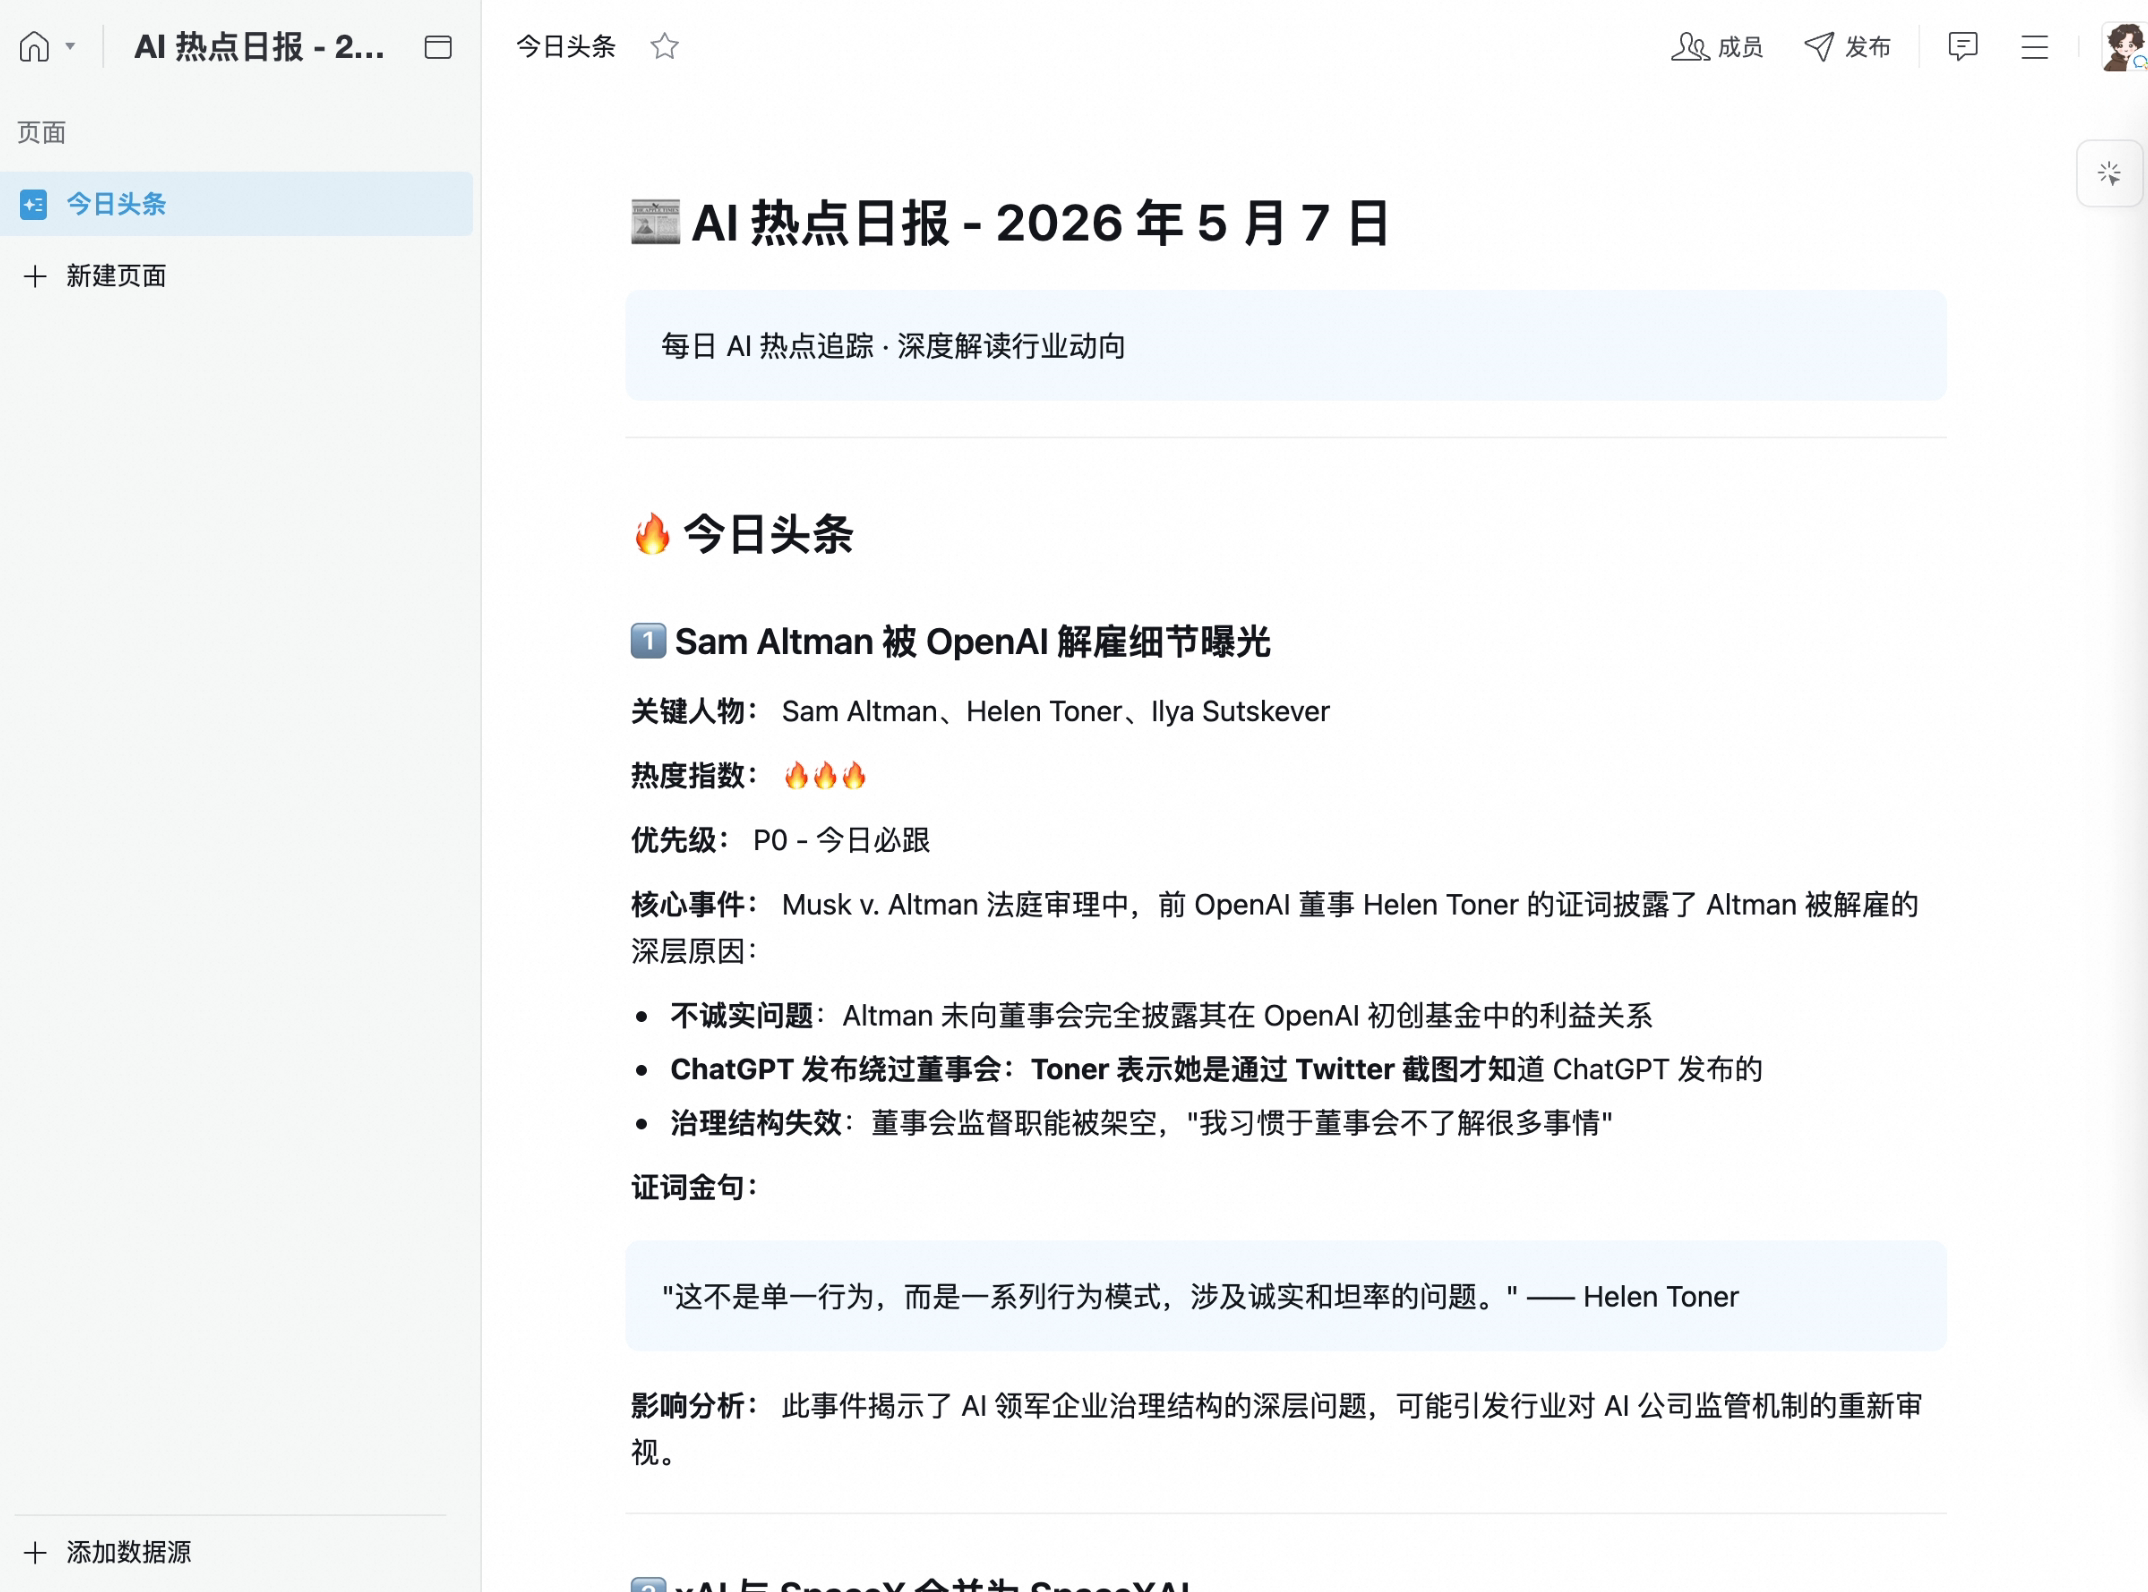Open the home icon in the top-left
Viewport: 2148px width, 1592px height.
[x=34, y=47]
